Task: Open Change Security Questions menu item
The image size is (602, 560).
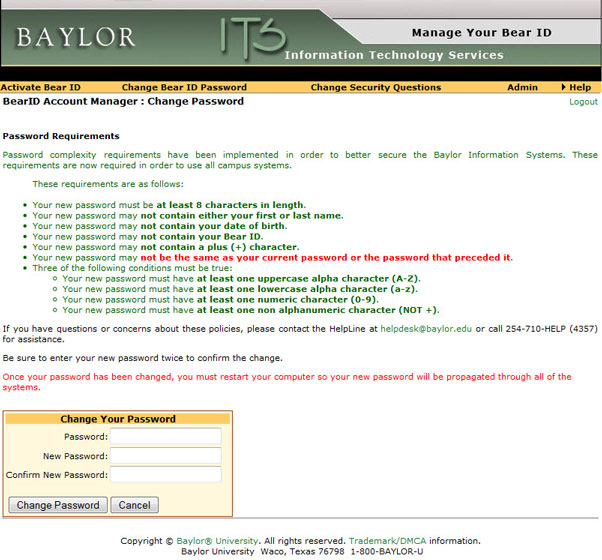Action: pos(376,88)
